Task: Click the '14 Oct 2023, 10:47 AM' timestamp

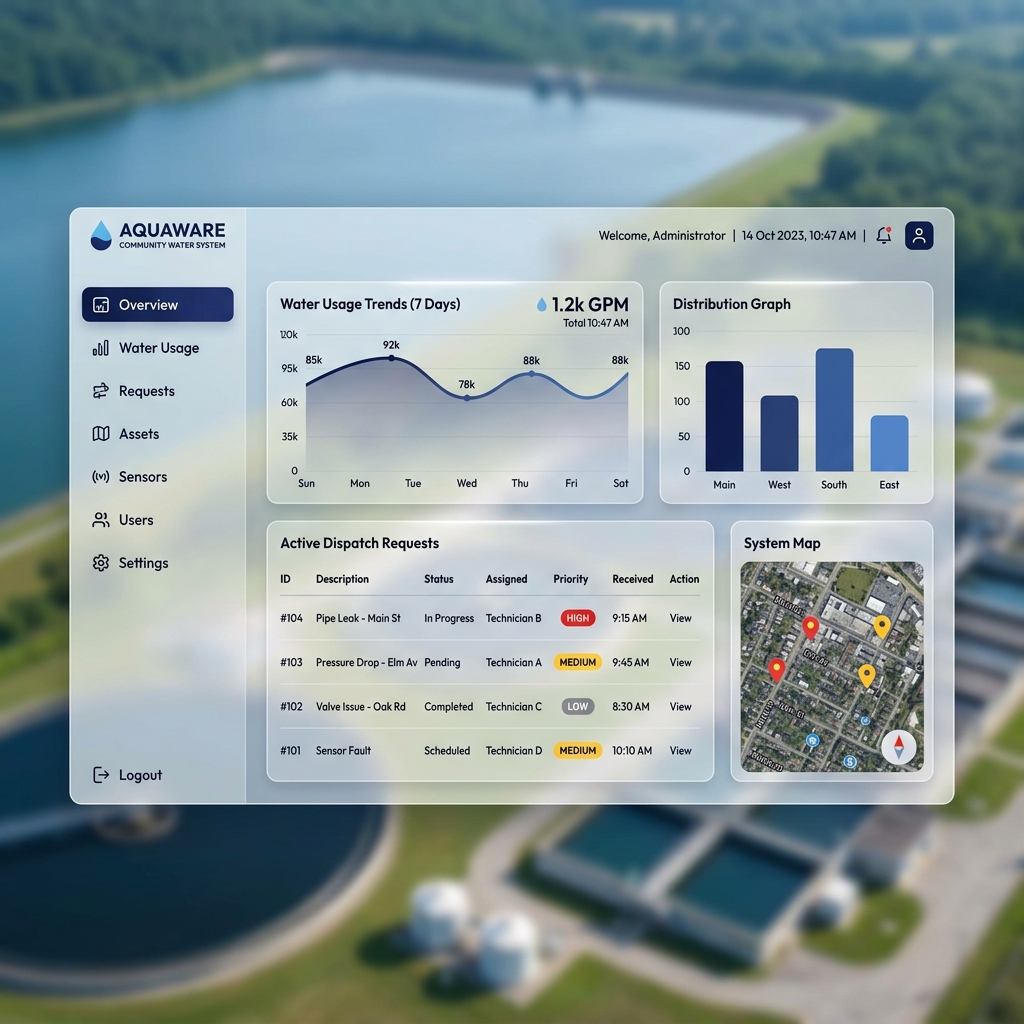Action: coord(799,236)
